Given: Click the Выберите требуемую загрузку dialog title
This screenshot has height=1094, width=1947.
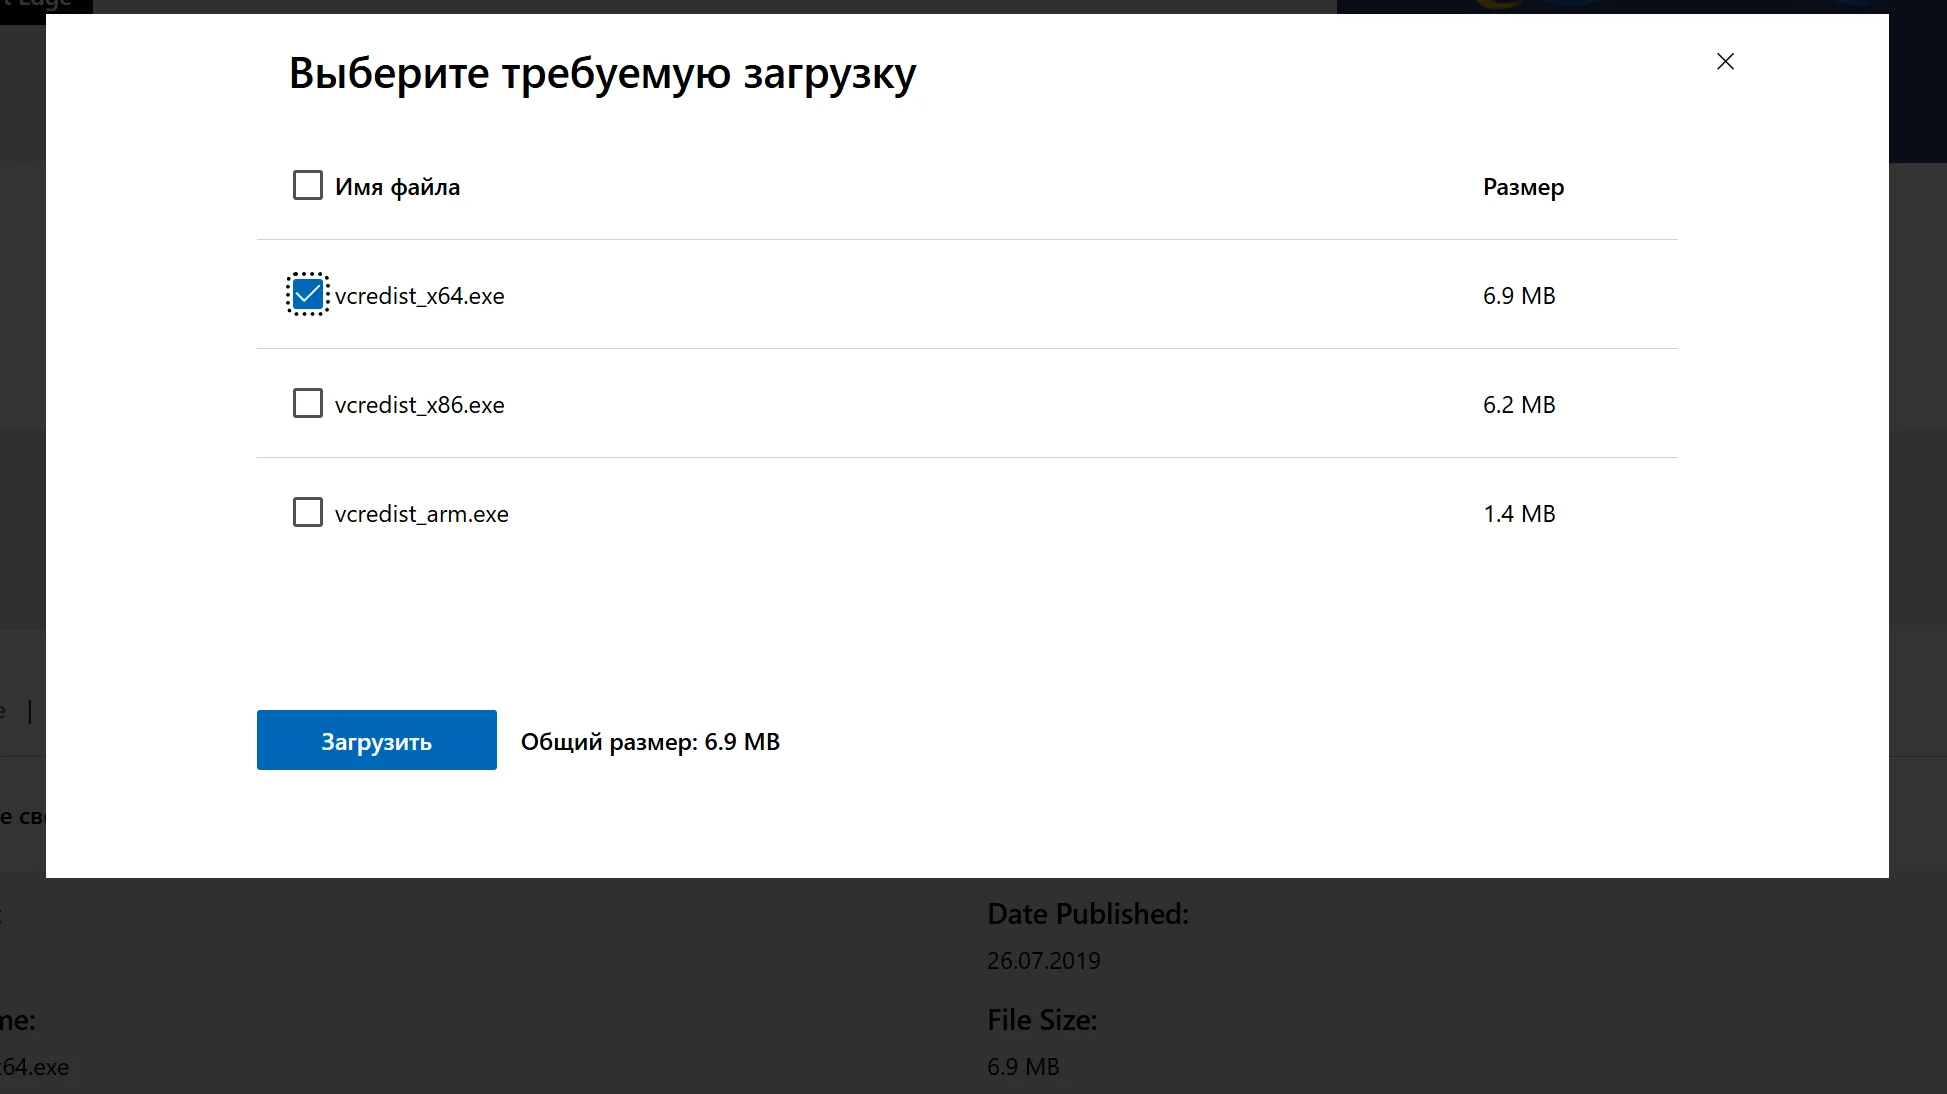Looking at the screenshot, I should pos(602,74).
